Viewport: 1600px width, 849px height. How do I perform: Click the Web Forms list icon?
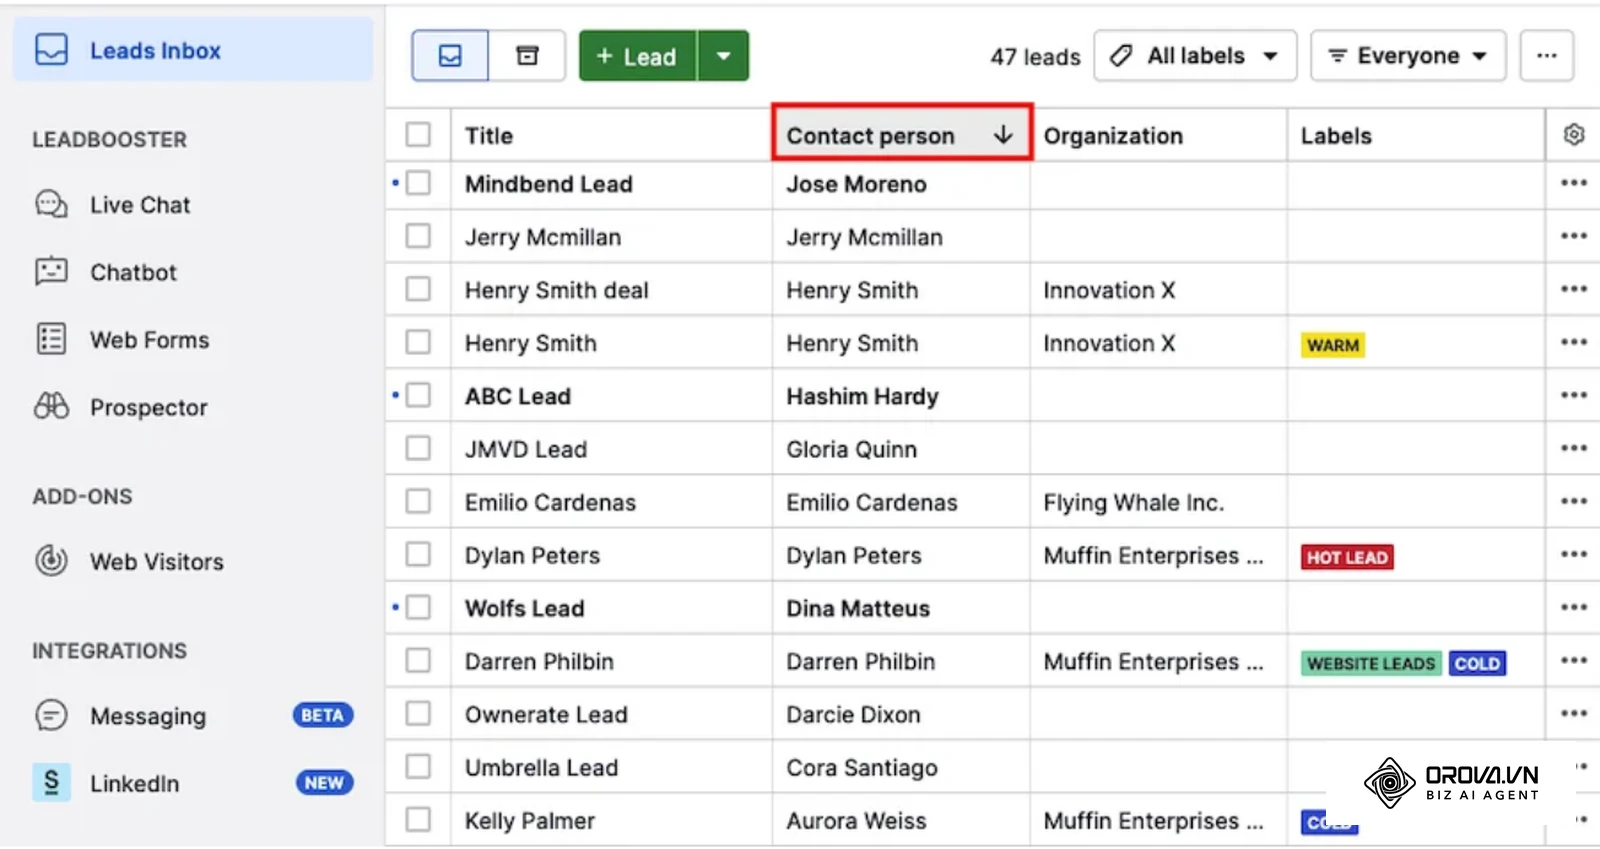click(x=51, y=339)
